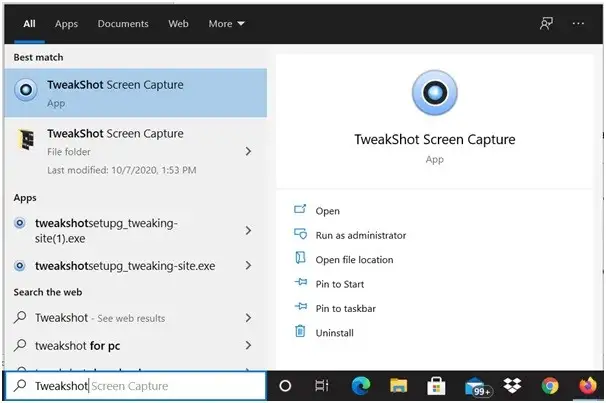The width and height of the screenshot is (606, 403).
Task: Choose Pin to Start
Action: pyautogui.click(x=340, y=284)
